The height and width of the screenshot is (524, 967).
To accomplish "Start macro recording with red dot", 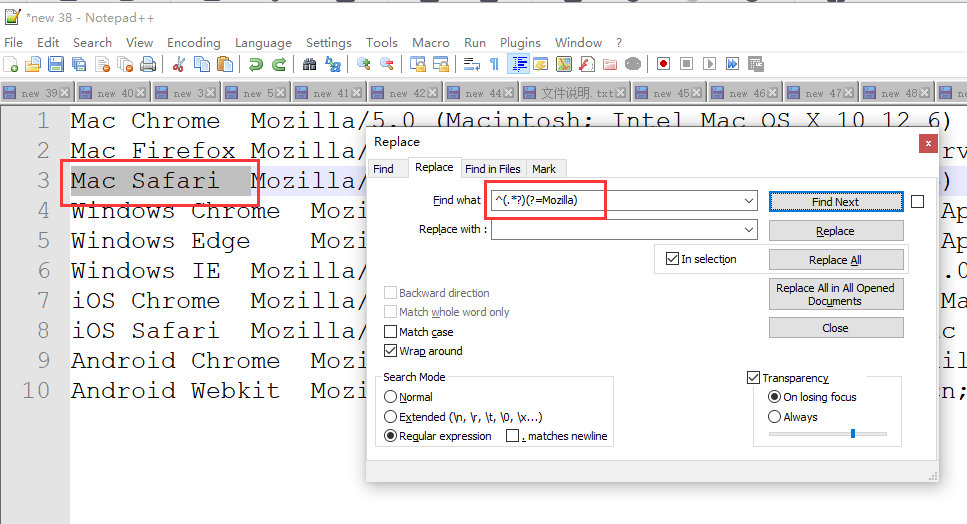I will (664, 64).
